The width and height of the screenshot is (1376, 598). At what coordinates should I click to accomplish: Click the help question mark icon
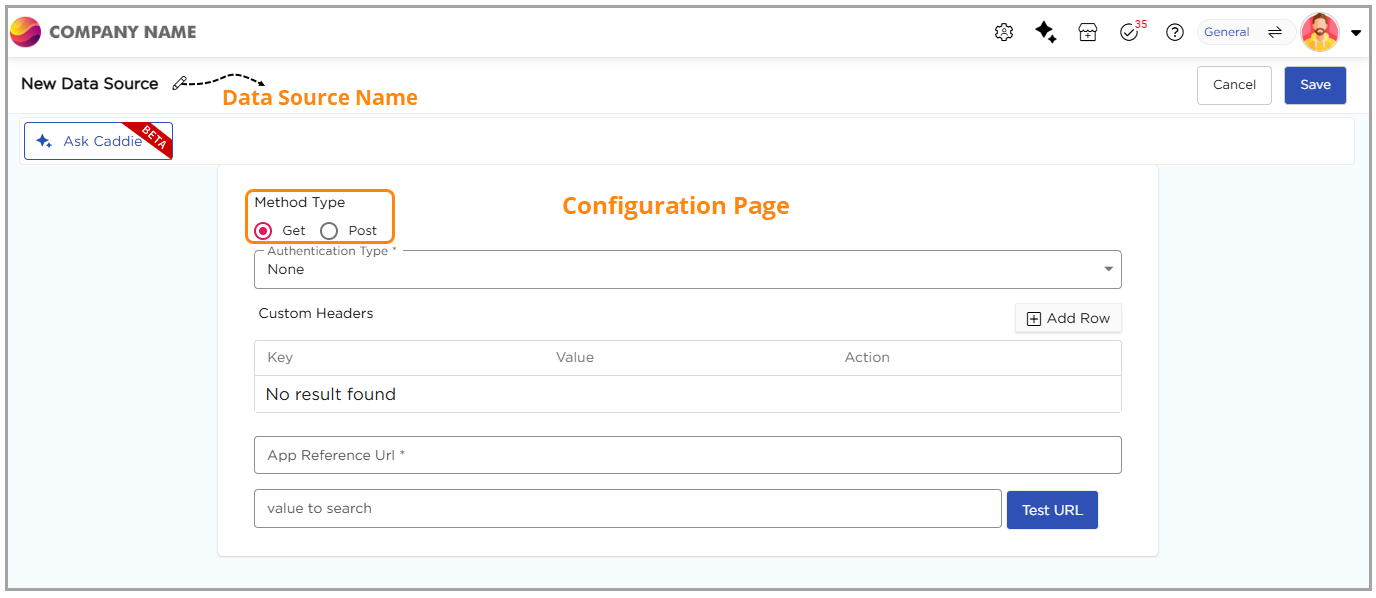point(1175,32)
